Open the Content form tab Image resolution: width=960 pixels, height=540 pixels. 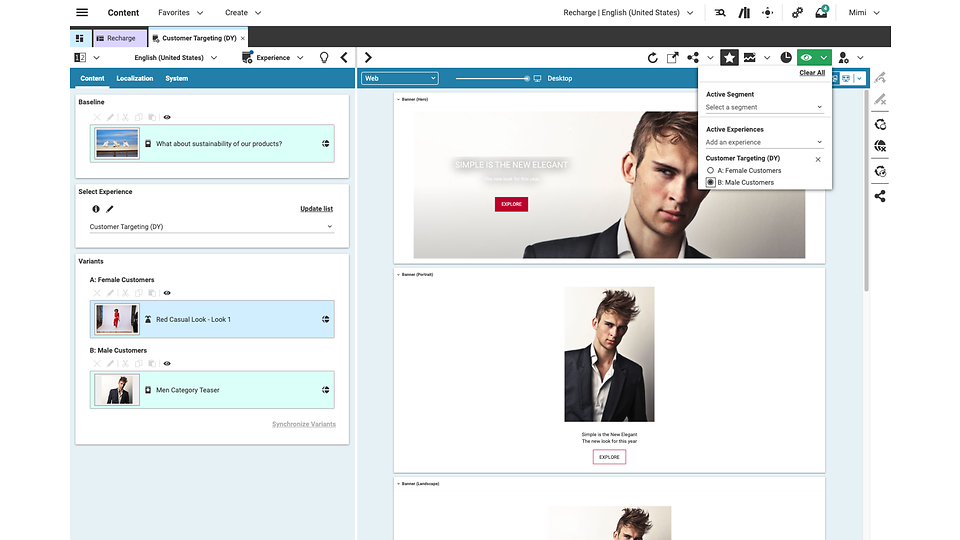pyautogui.click(x=92, y=78)
